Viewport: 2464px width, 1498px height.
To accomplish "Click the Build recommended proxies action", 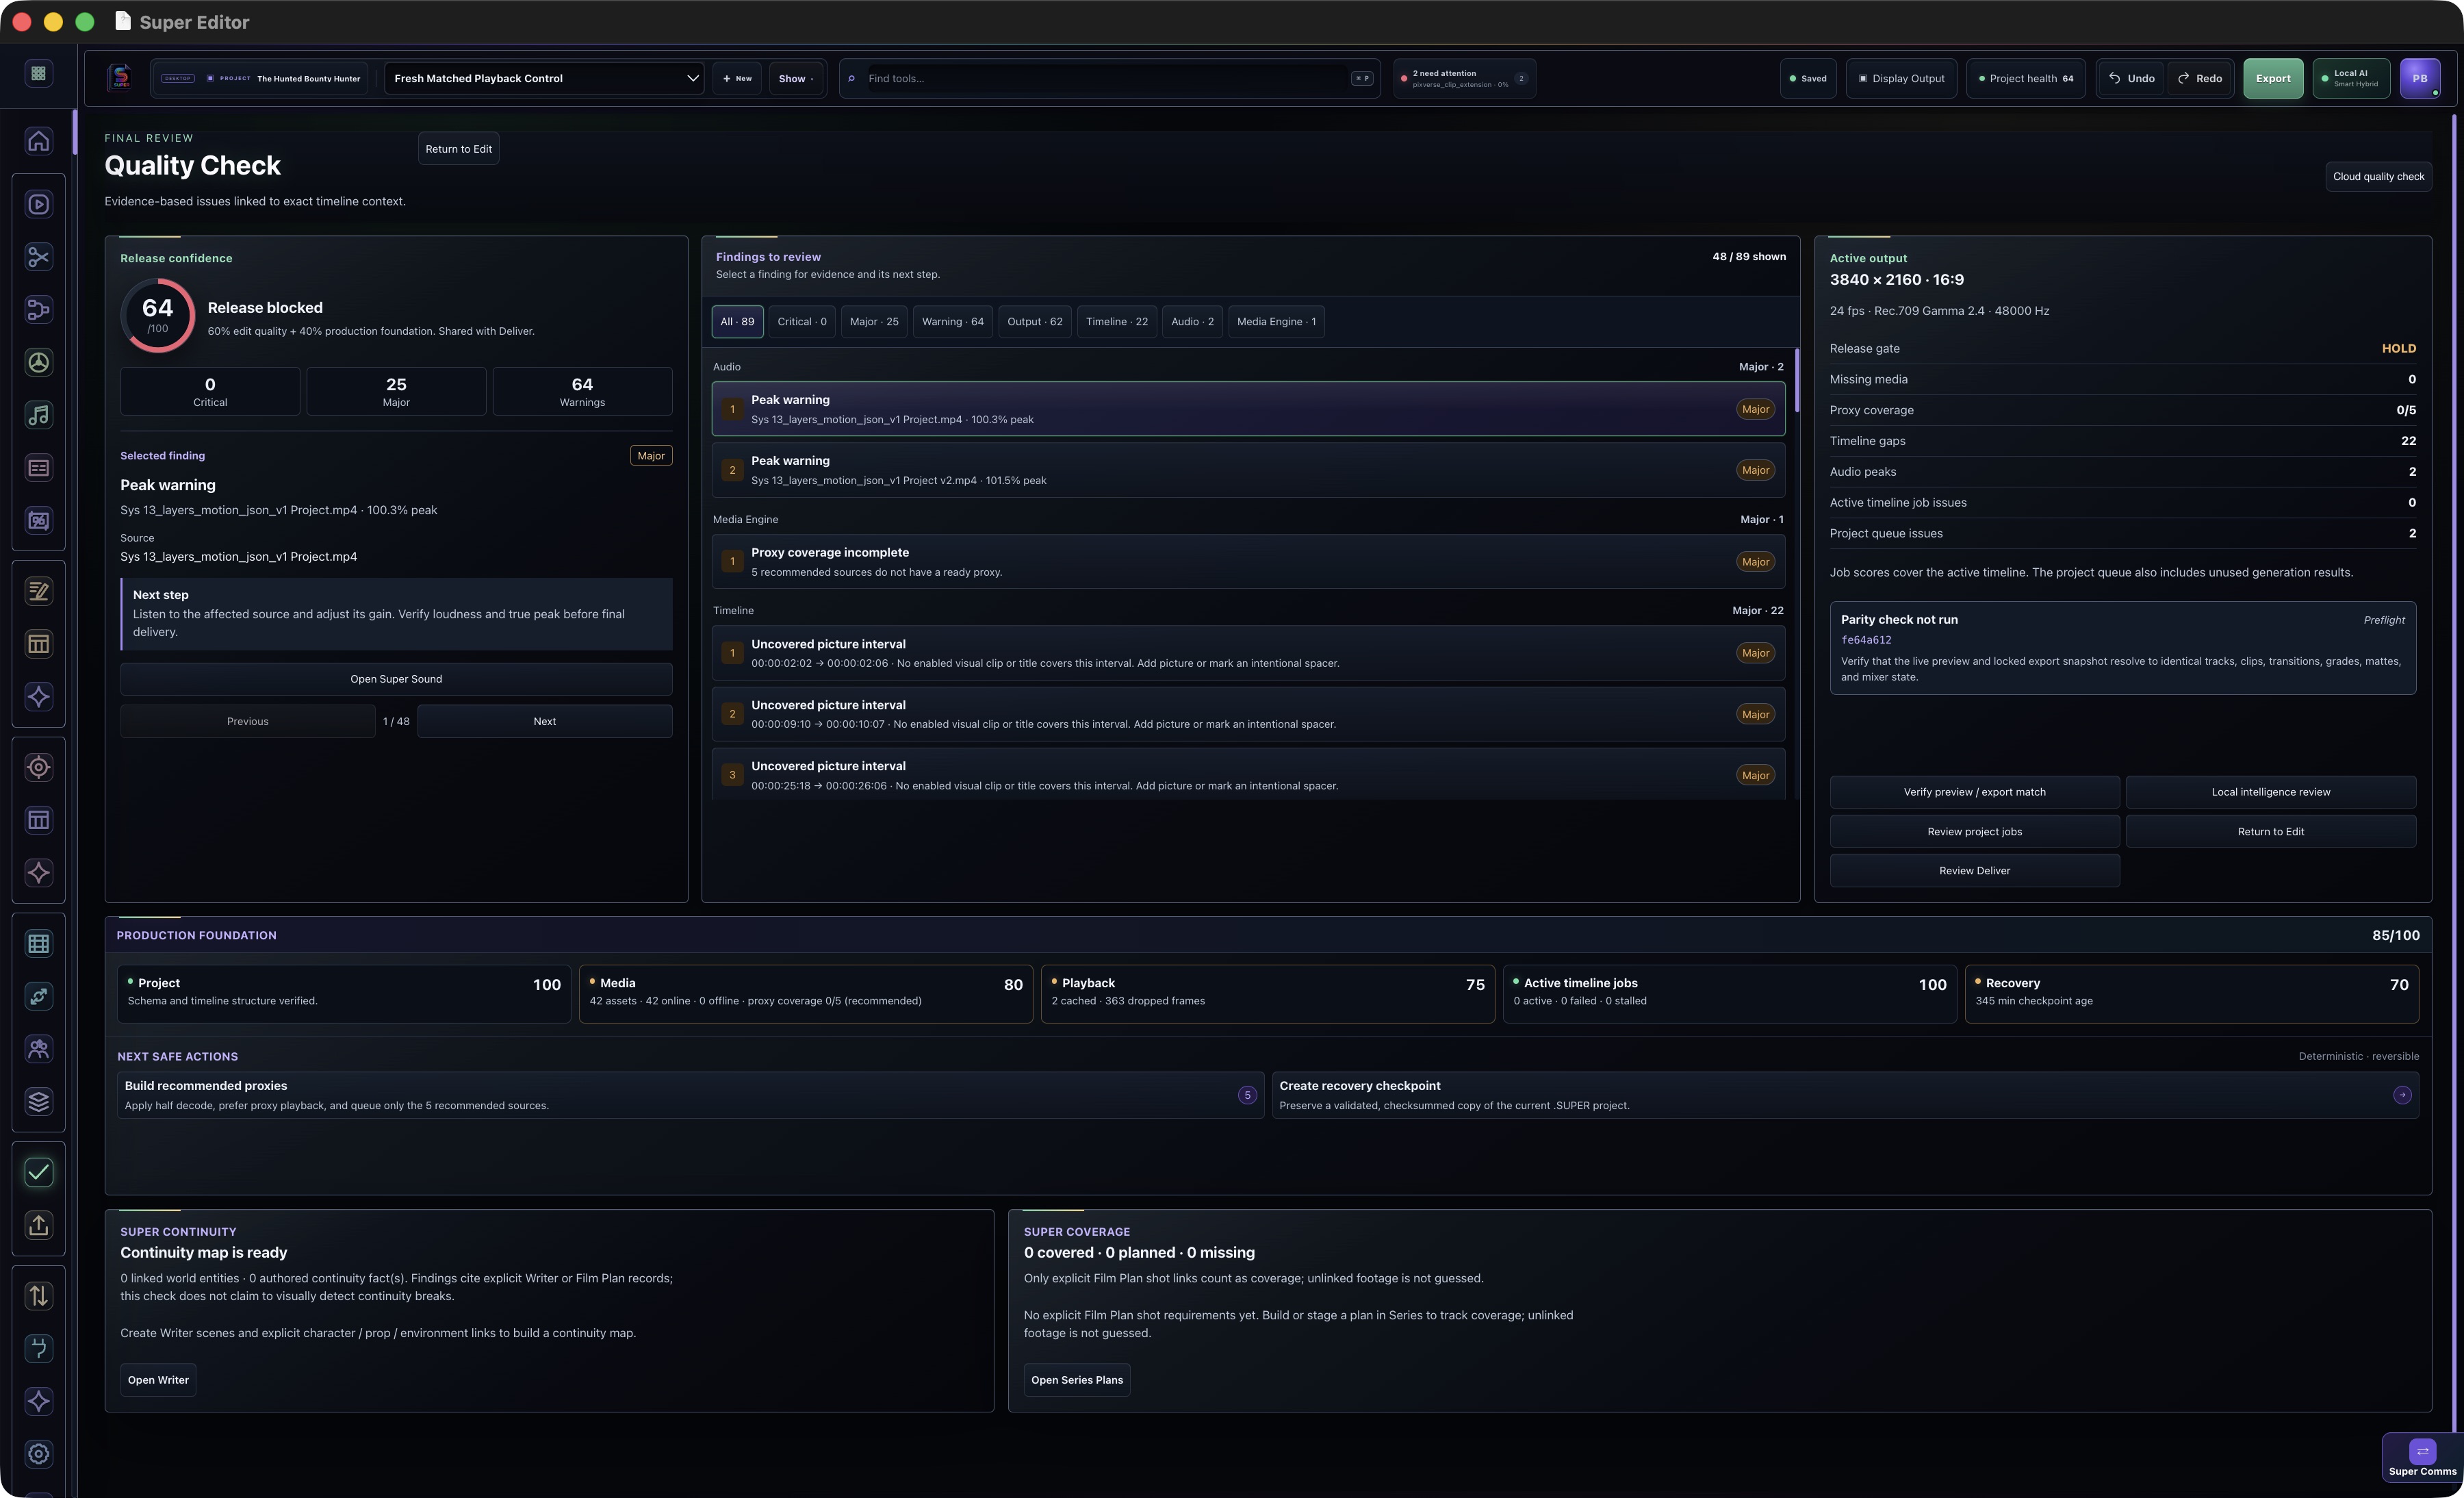I will pos(690,1095).
